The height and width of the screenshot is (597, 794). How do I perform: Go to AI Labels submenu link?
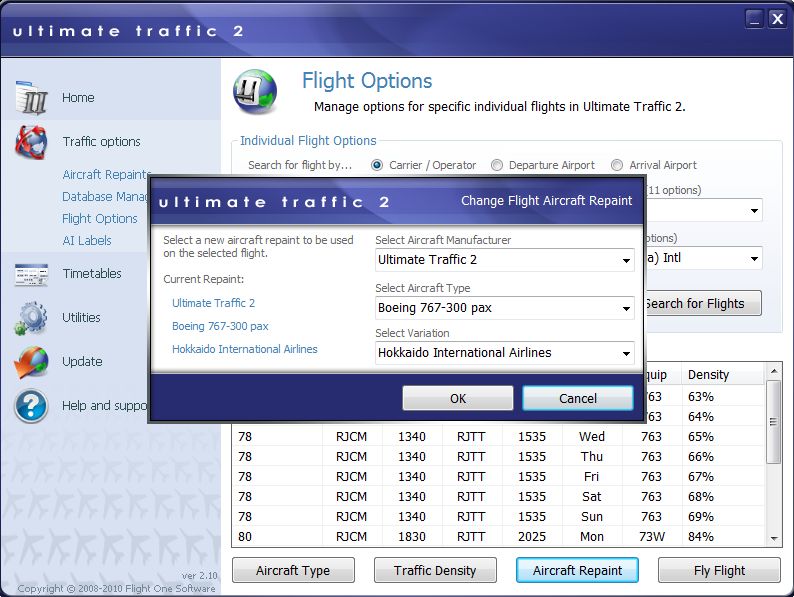tap(87, 241)
